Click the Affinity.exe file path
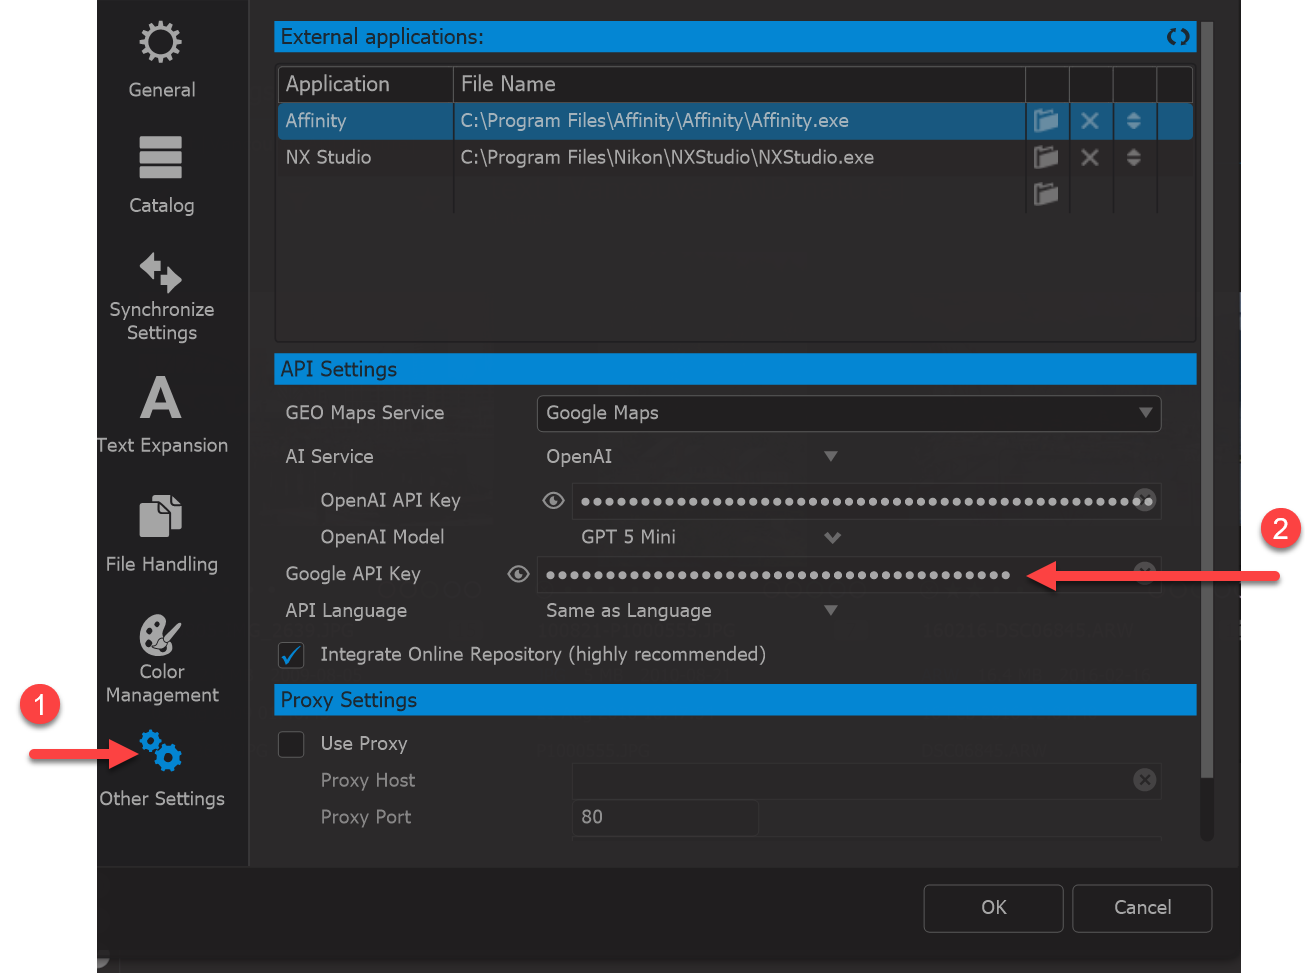Screen dimensions: 1305x973 pyautogui.click(x=654, y=121)
